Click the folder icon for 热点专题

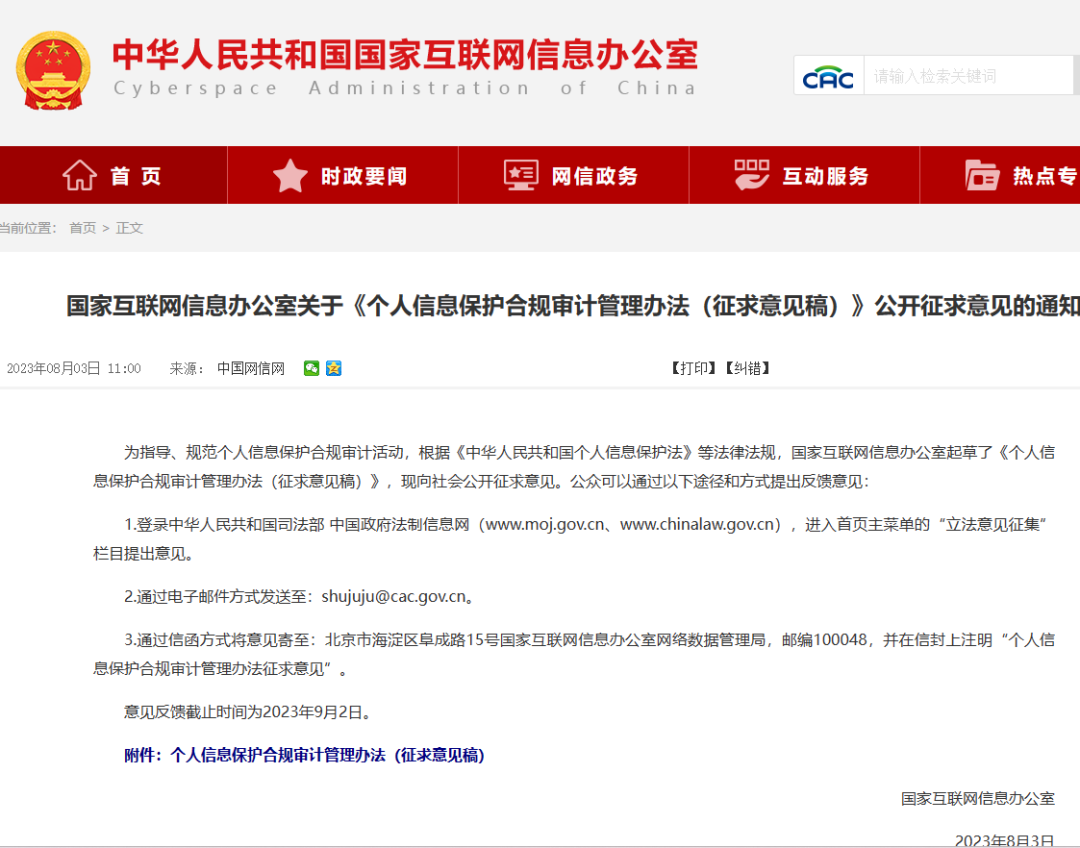982,176
